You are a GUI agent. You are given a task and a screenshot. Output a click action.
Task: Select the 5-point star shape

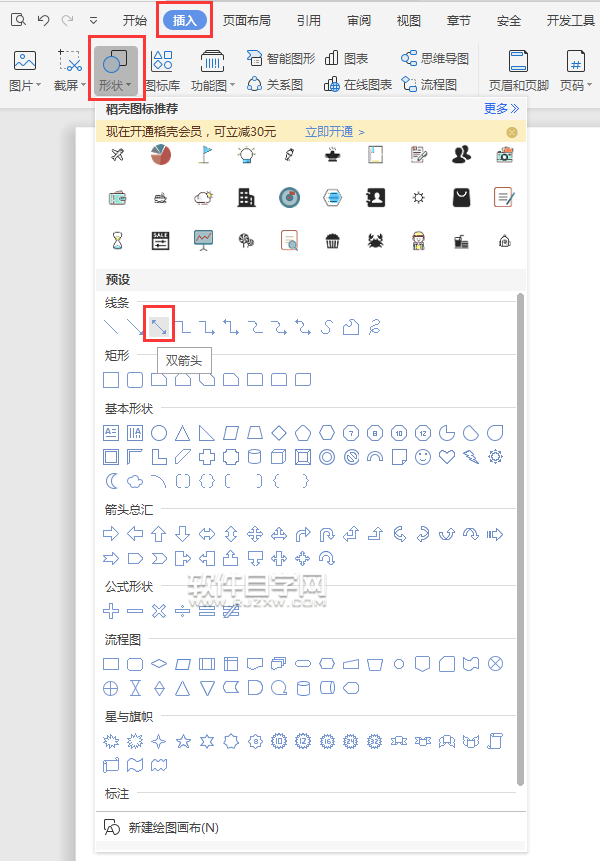click(x=183, y=742)
